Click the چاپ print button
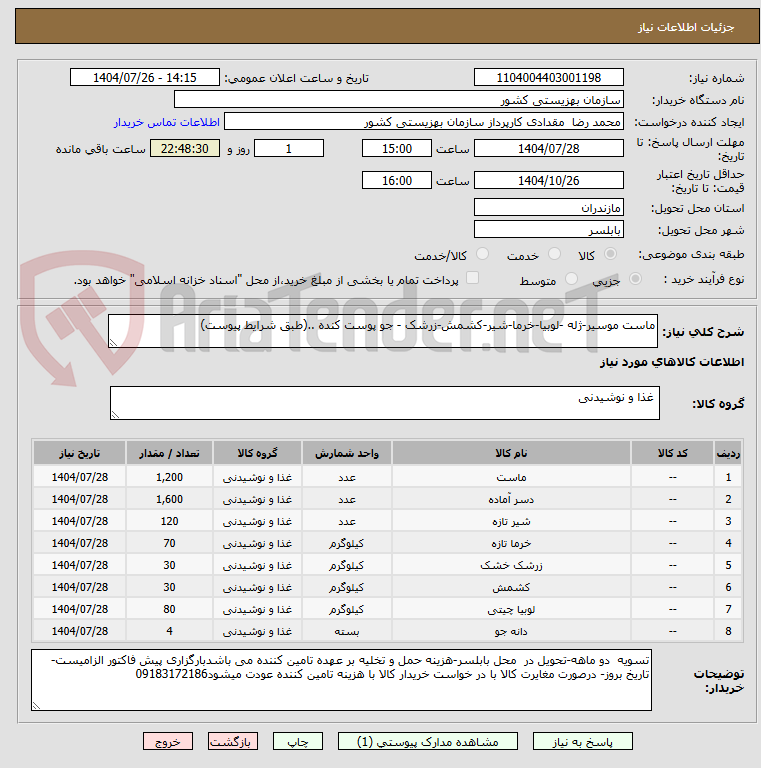This screenshot has width=761, height=768. (x=298, y=742)
